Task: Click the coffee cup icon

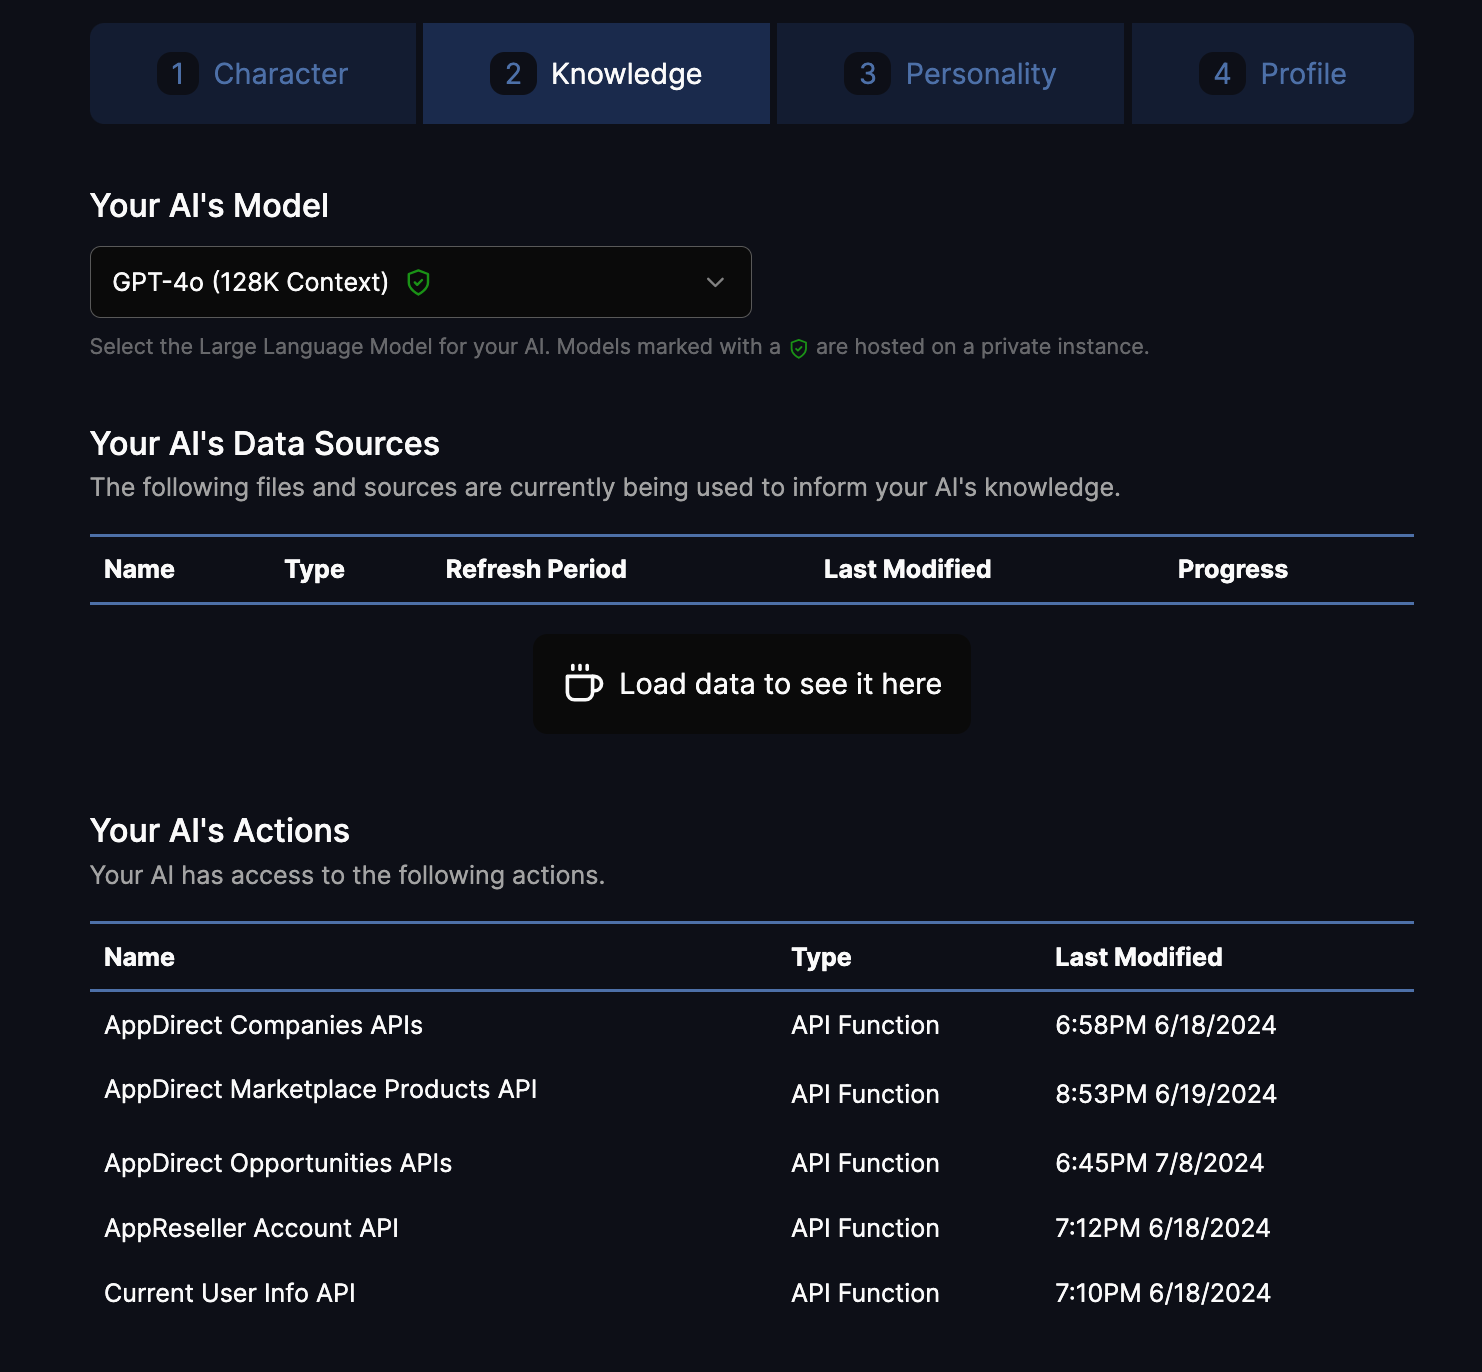Action: [x=583, y=683]
